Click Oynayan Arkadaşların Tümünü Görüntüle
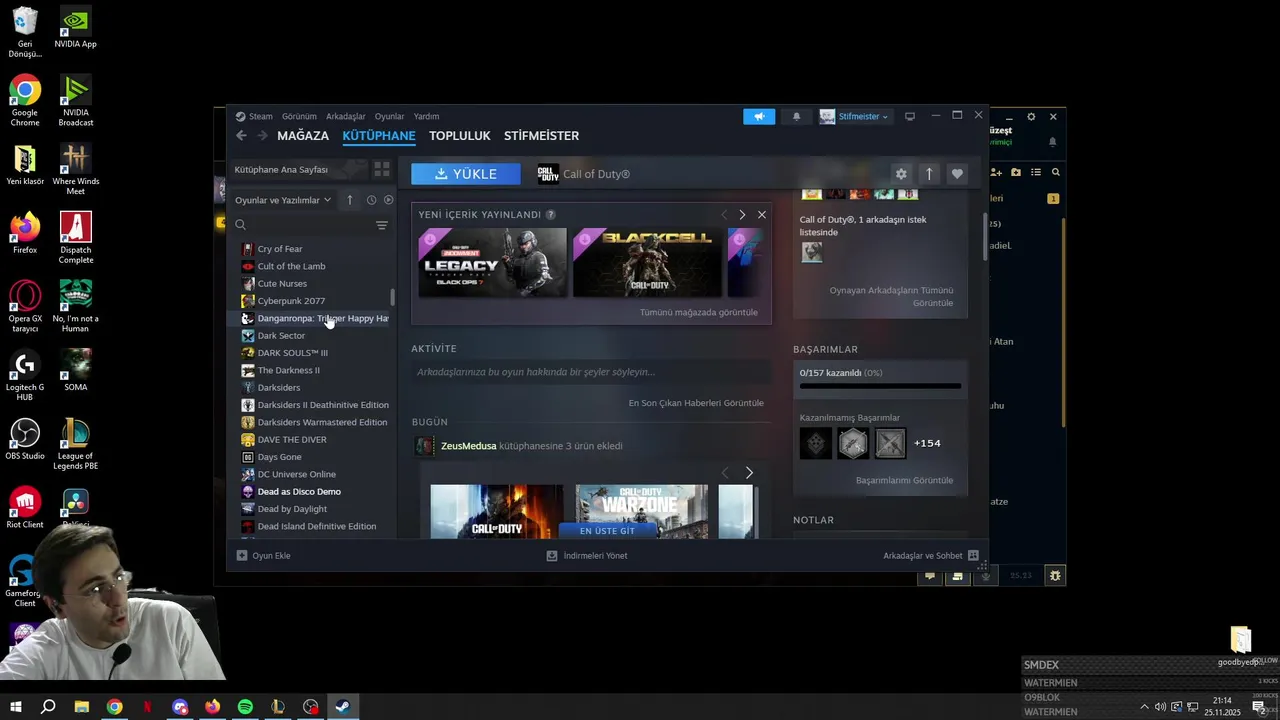 pyautogui.click(x=891, y=296)
